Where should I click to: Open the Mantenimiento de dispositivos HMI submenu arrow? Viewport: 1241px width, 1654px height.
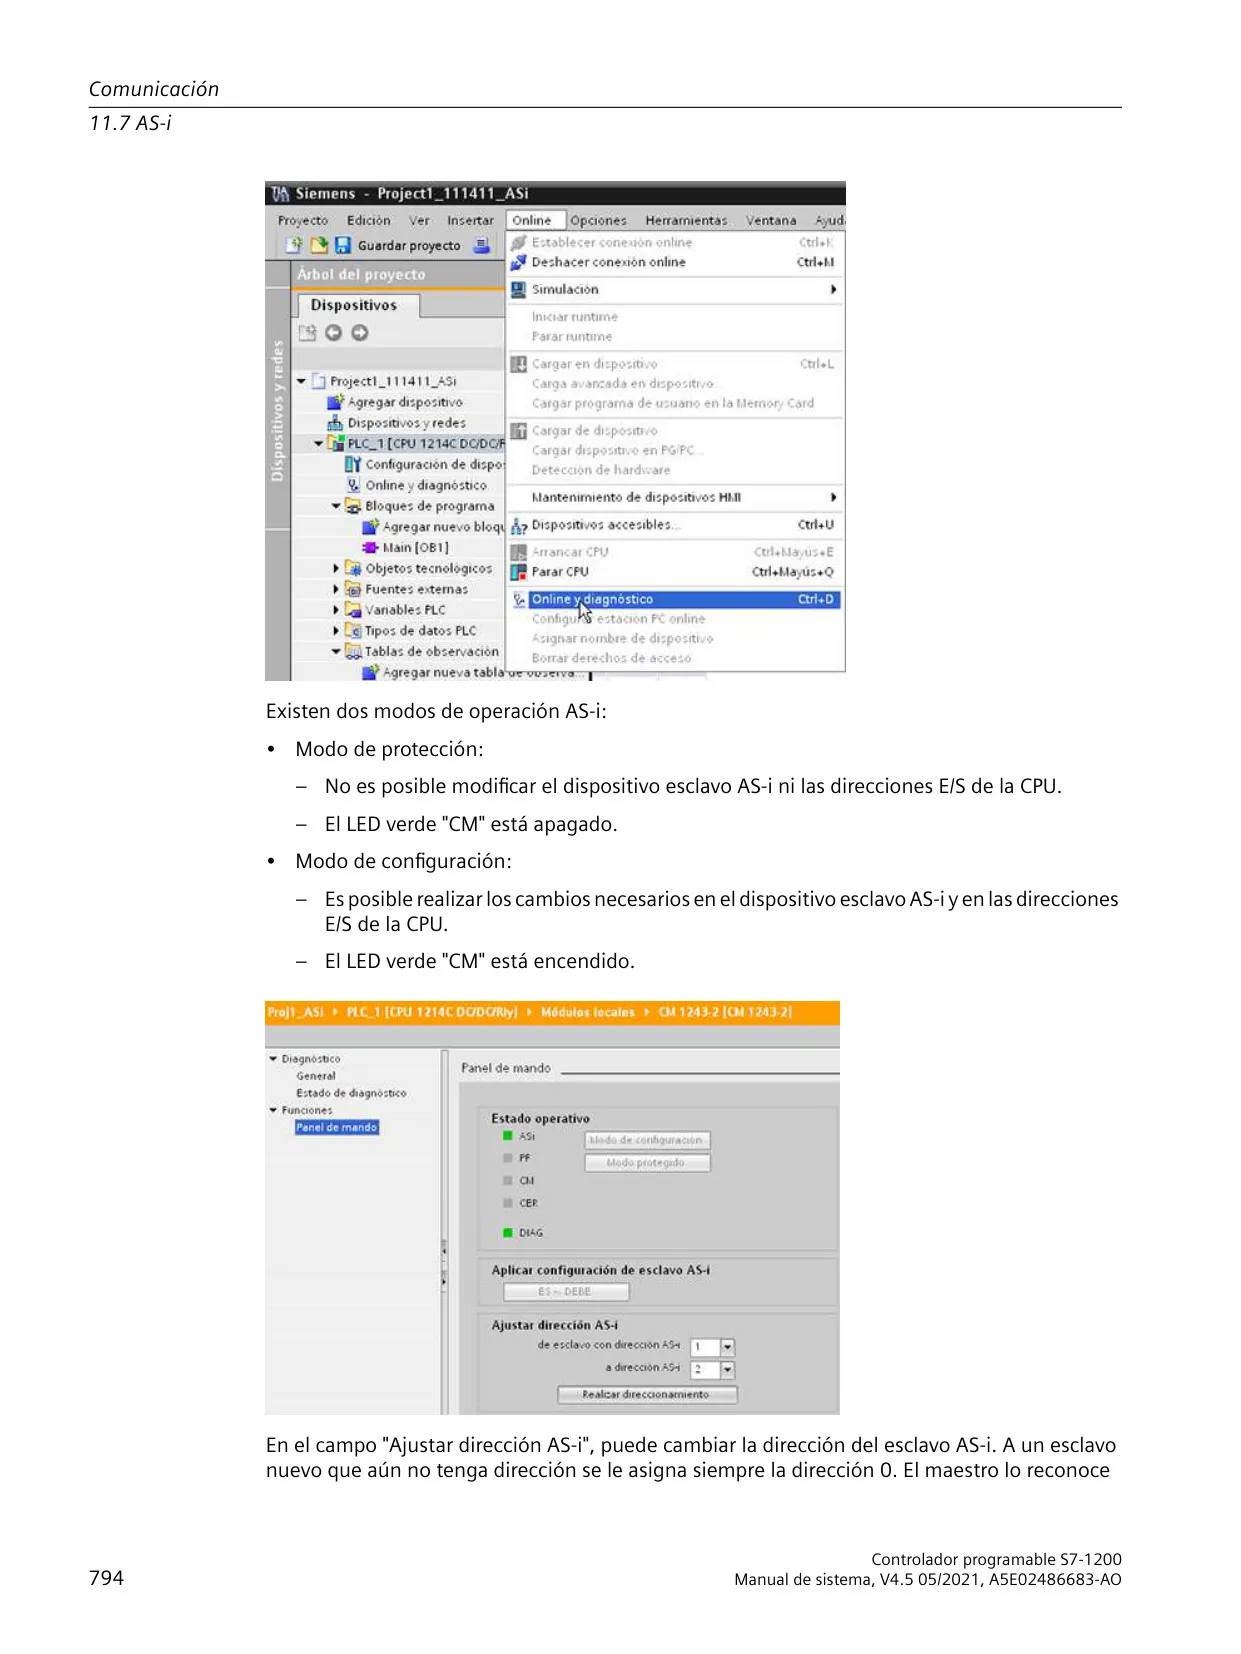(x=833, y=497)
